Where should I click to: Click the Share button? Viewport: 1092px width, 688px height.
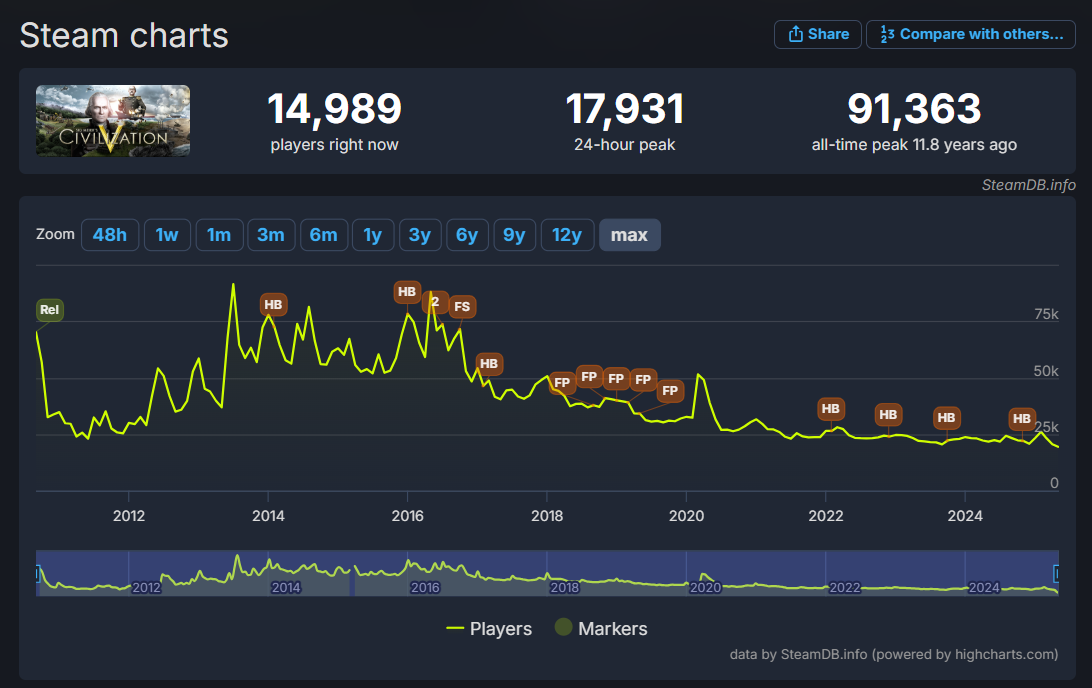pos(818,34)
